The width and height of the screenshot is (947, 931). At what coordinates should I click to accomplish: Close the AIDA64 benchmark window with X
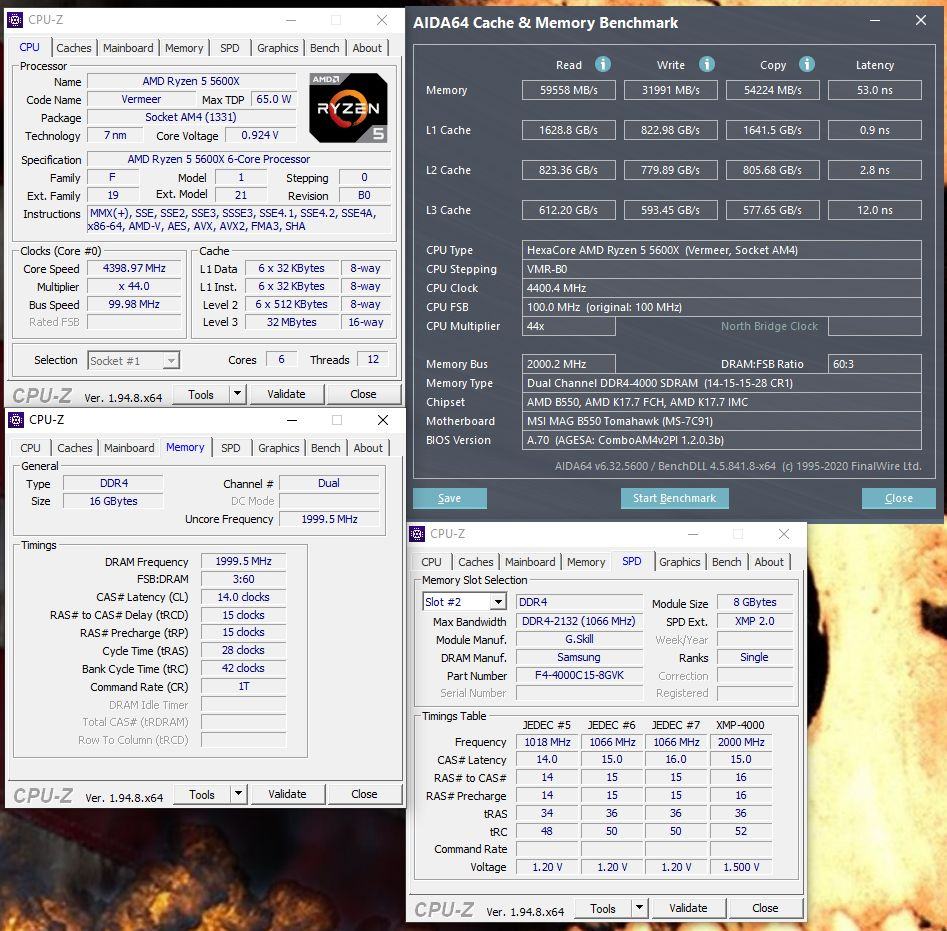tap(920, 21)
